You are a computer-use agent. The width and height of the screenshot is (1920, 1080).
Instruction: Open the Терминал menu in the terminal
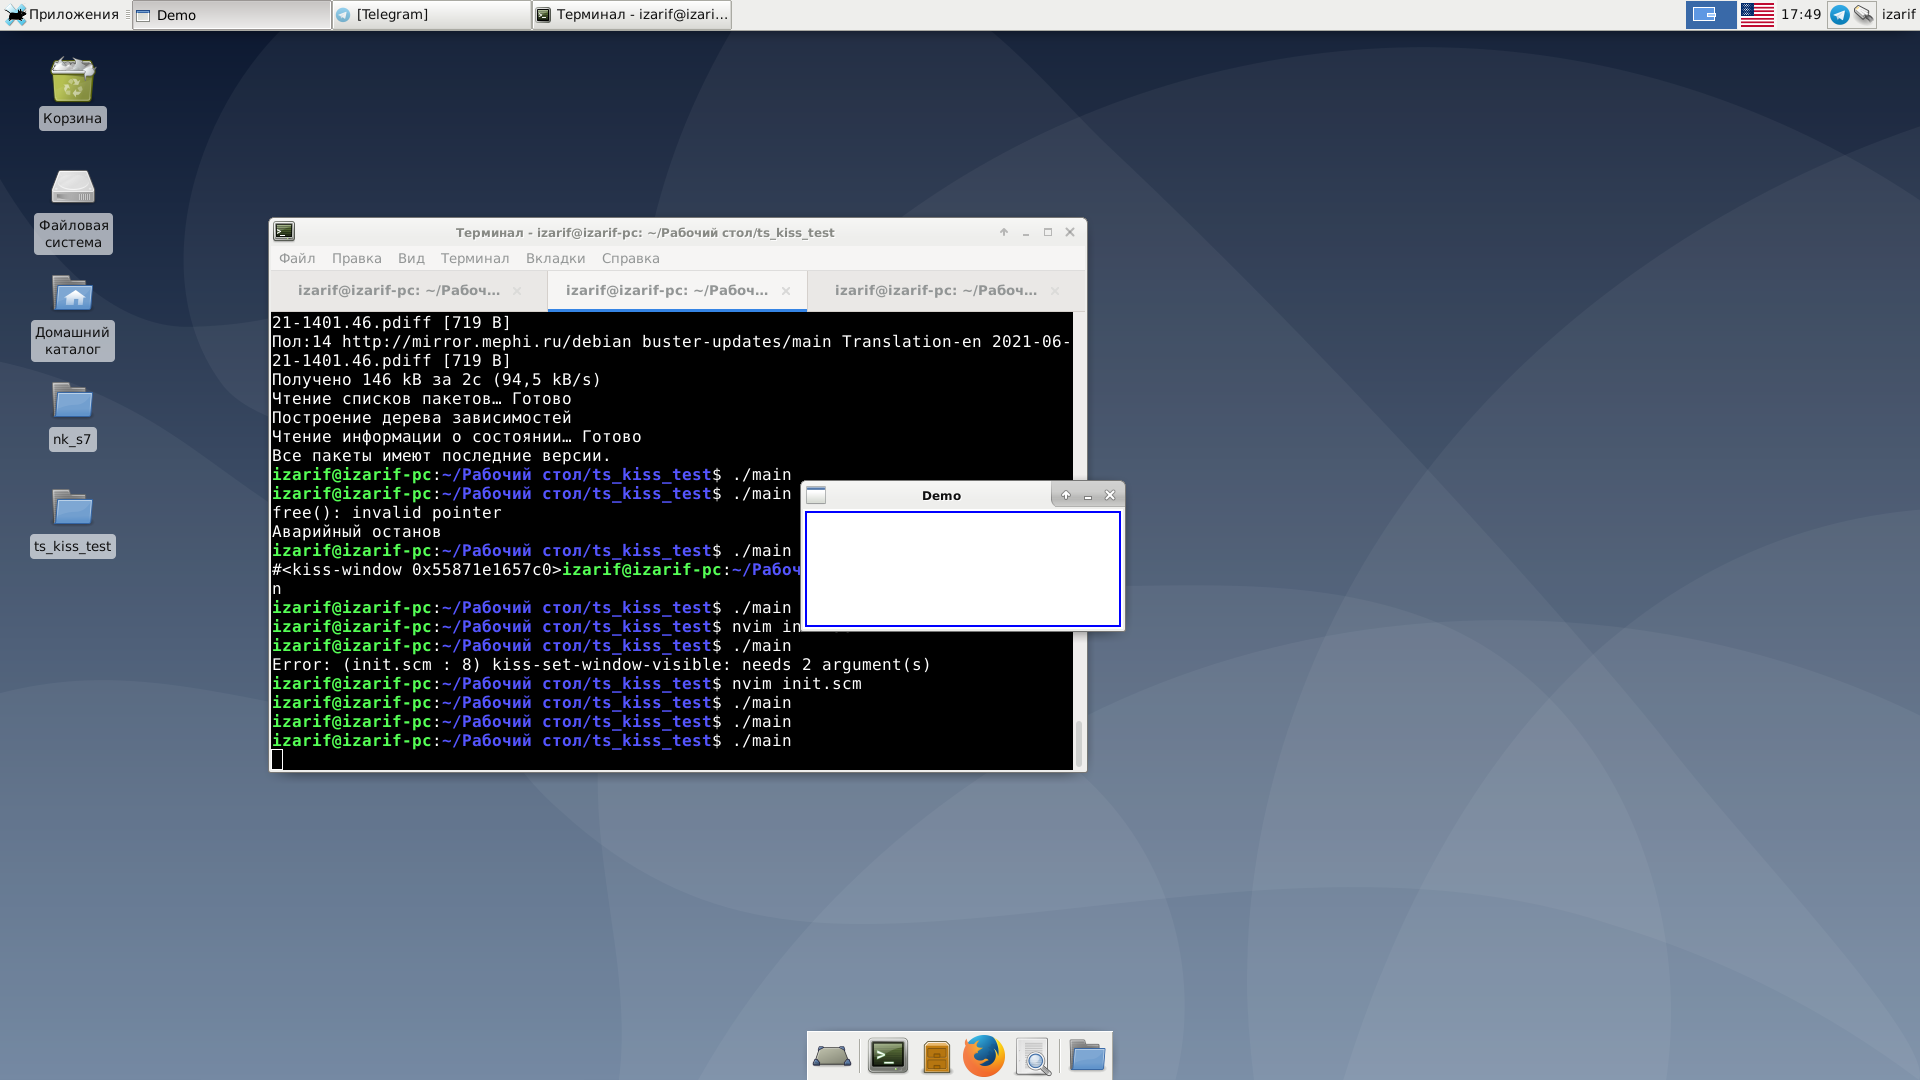pos(475,259)
